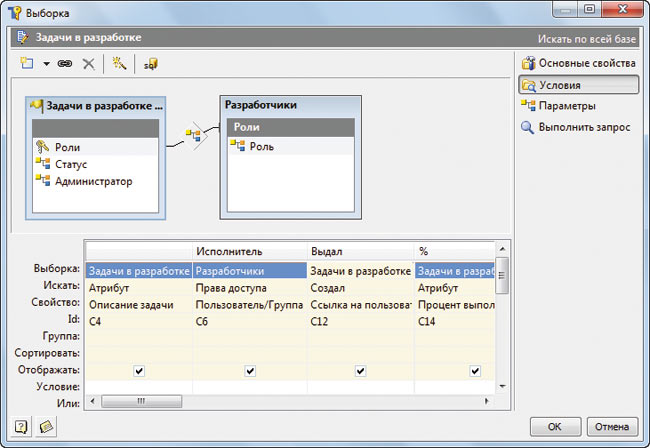
Task: Click the magic wand toolbar icon
Action: point(117,63)
